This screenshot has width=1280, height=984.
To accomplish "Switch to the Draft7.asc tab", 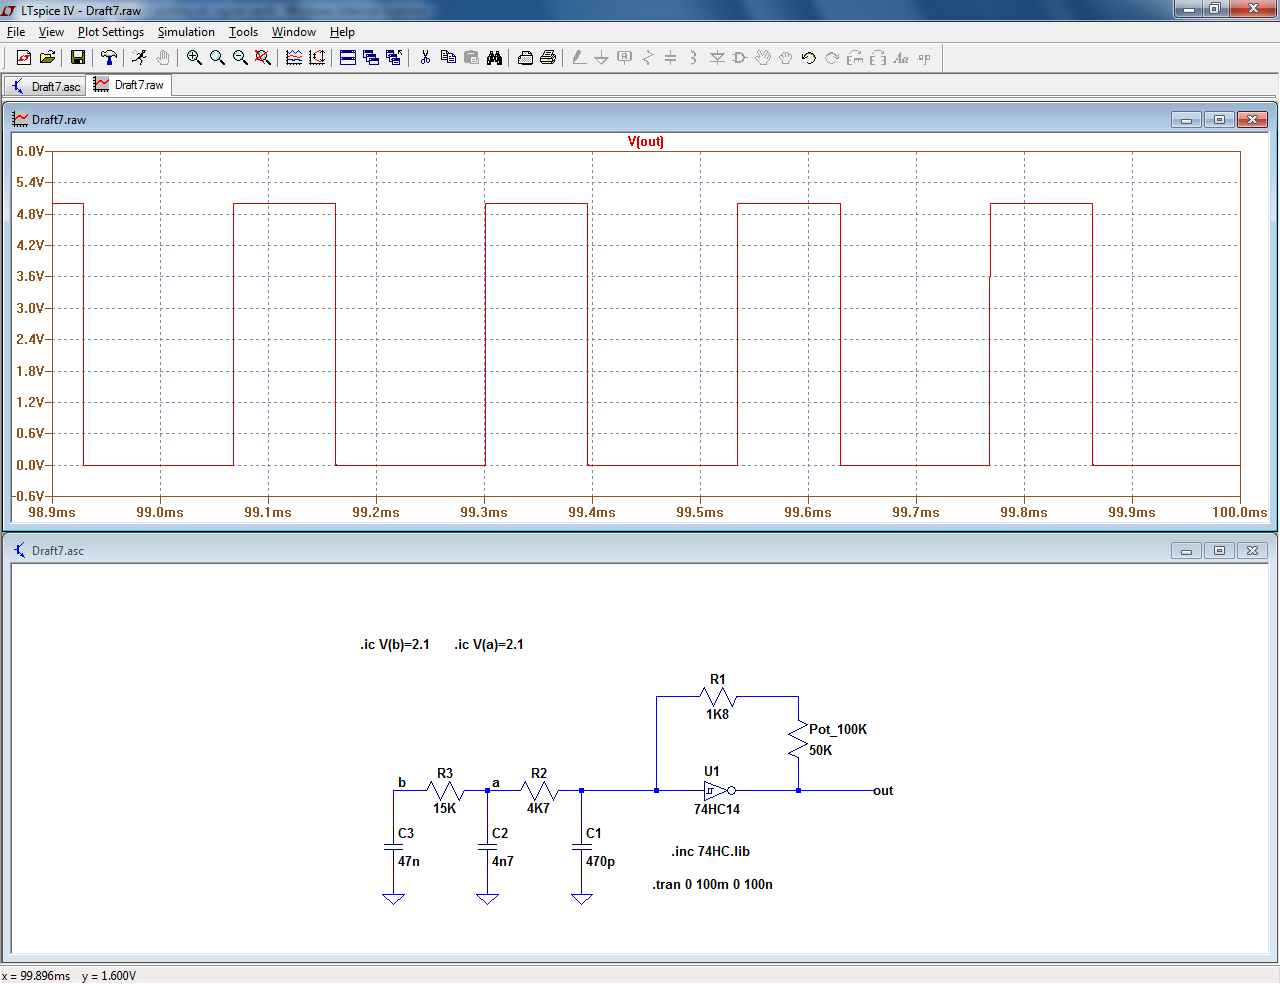I will [x=46, y=87].
